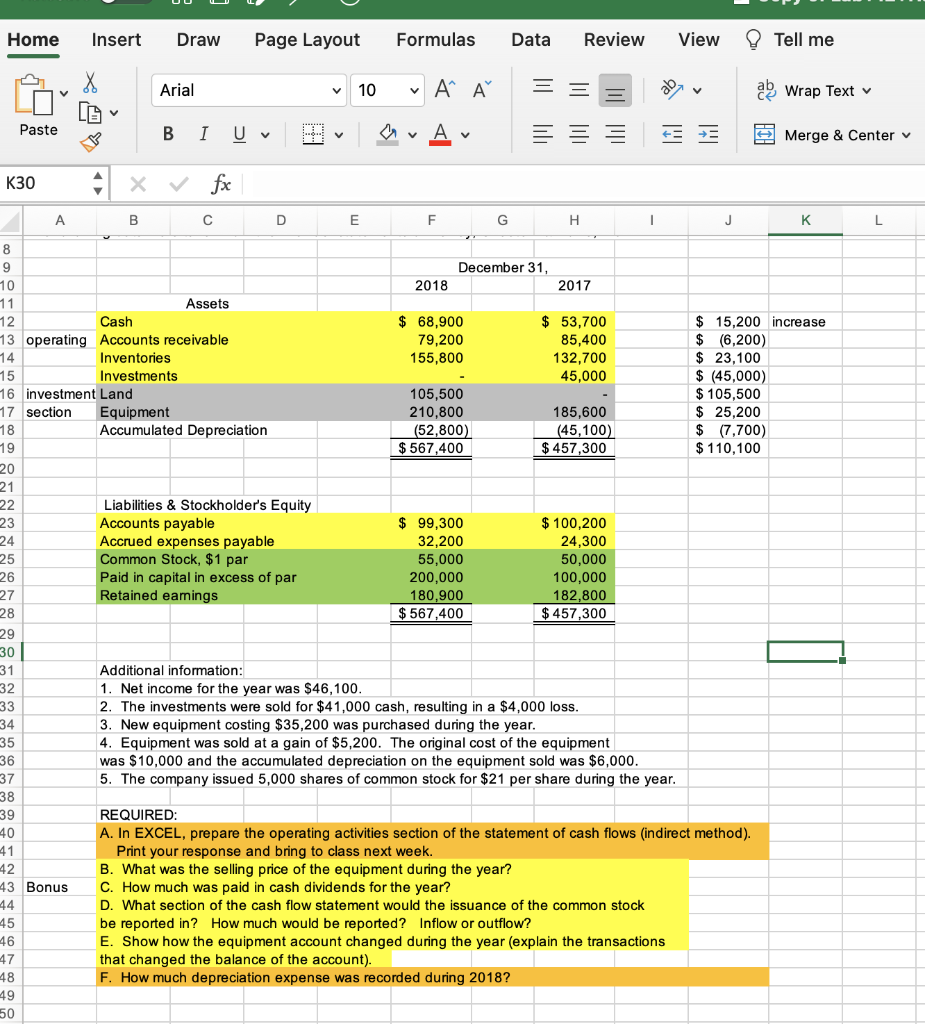Click the Format Painter brush icon

pyautogui.click(x=91, y=142)
